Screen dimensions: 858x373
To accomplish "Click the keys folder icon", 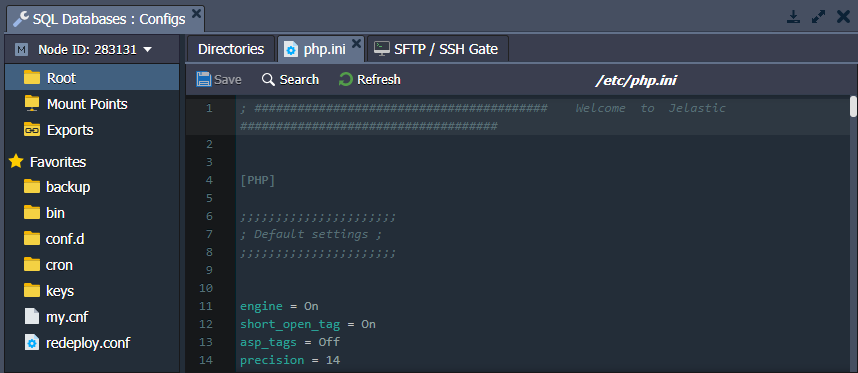I will point(32,290).
